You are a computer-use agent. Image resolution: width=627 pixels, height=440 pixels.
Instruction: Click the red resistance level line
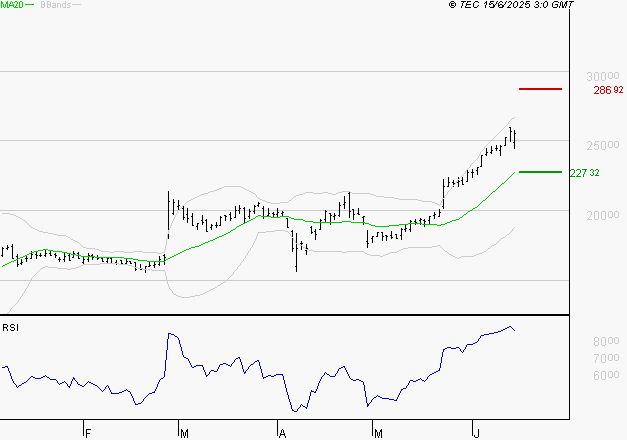[x=540, y=89]
